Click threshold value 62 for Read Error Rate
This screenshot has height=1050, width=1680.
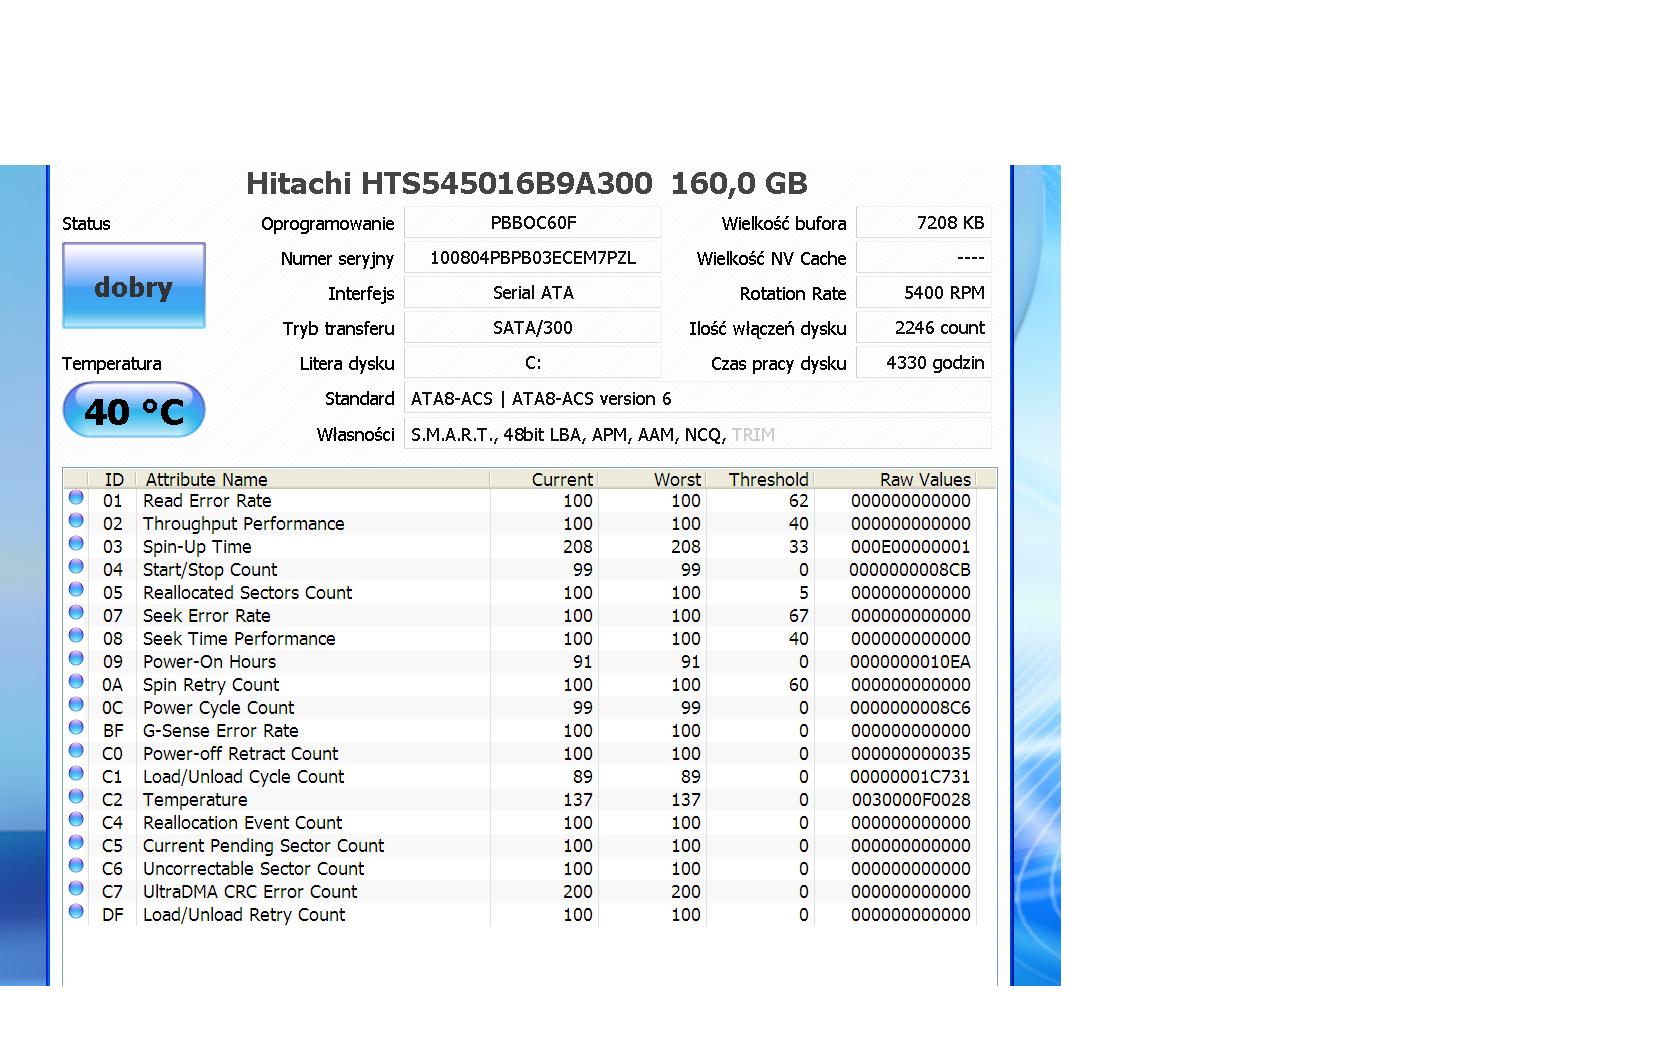(x=798, y=500)
